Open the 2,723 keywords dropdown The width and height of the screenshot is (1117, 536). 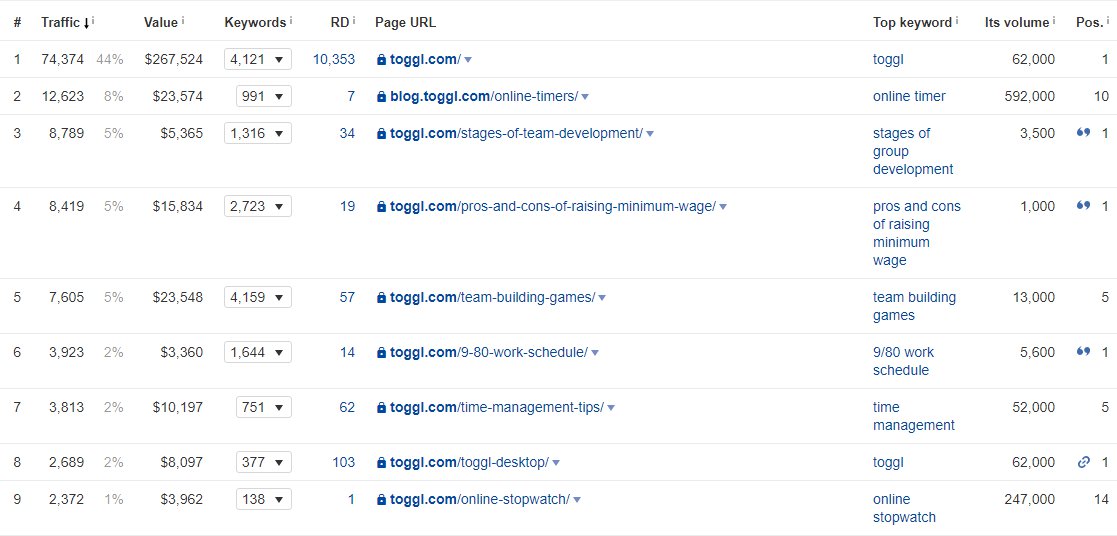(x=257, y=206)
